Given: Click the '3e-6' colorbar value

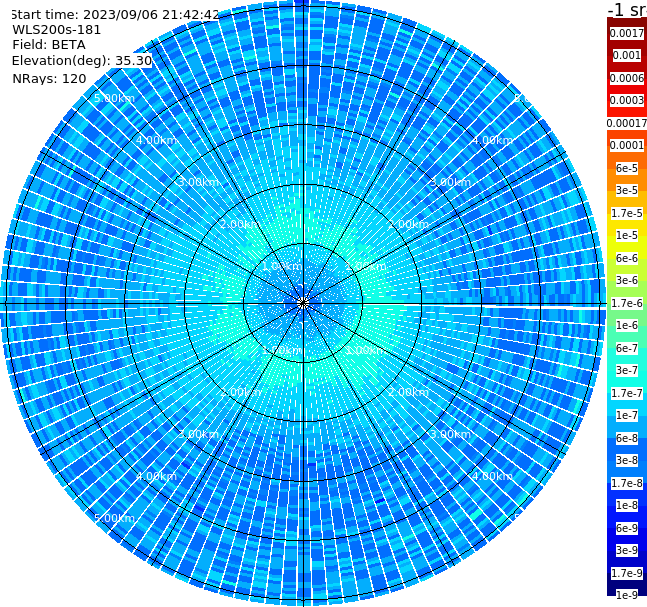Looking at the screenshot, I should (627, 280).
